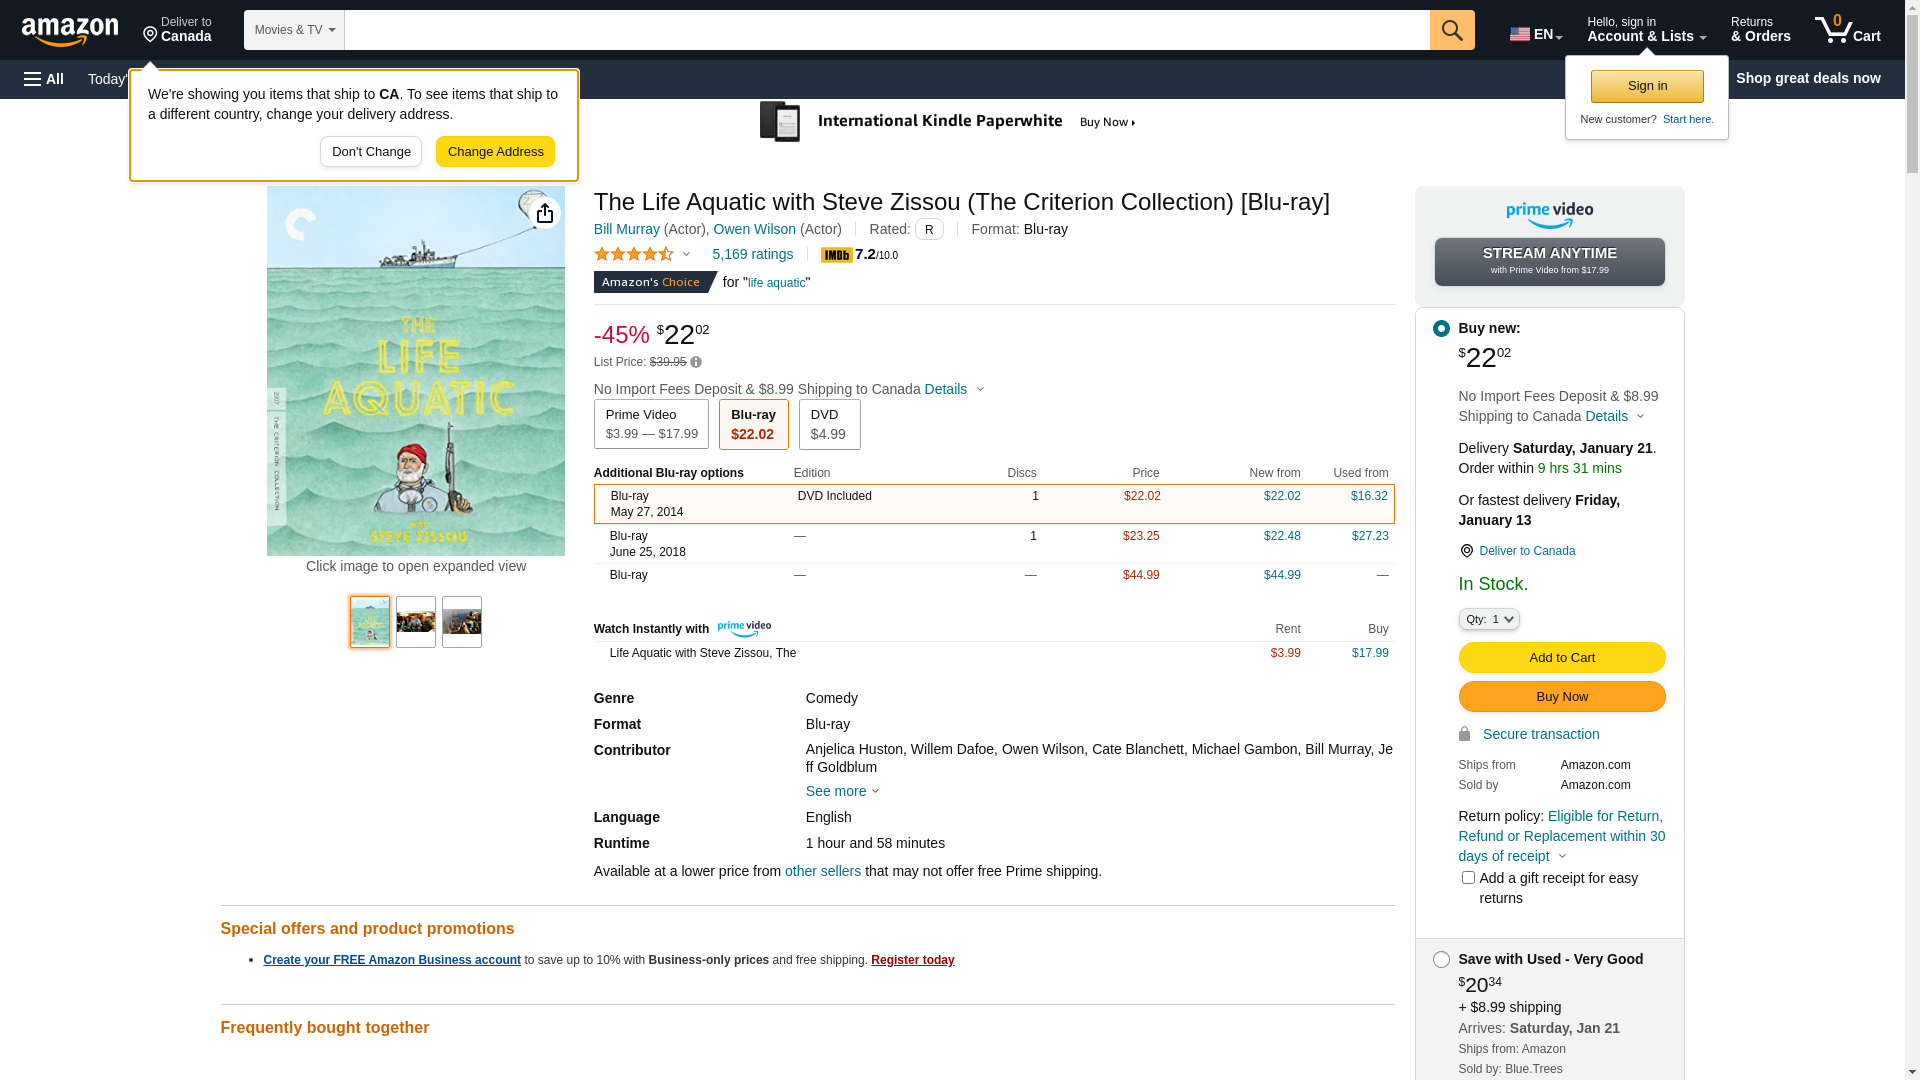Click the search magnifier Go button
The image size is (1920, 1080).
[x=1451, y=30]
